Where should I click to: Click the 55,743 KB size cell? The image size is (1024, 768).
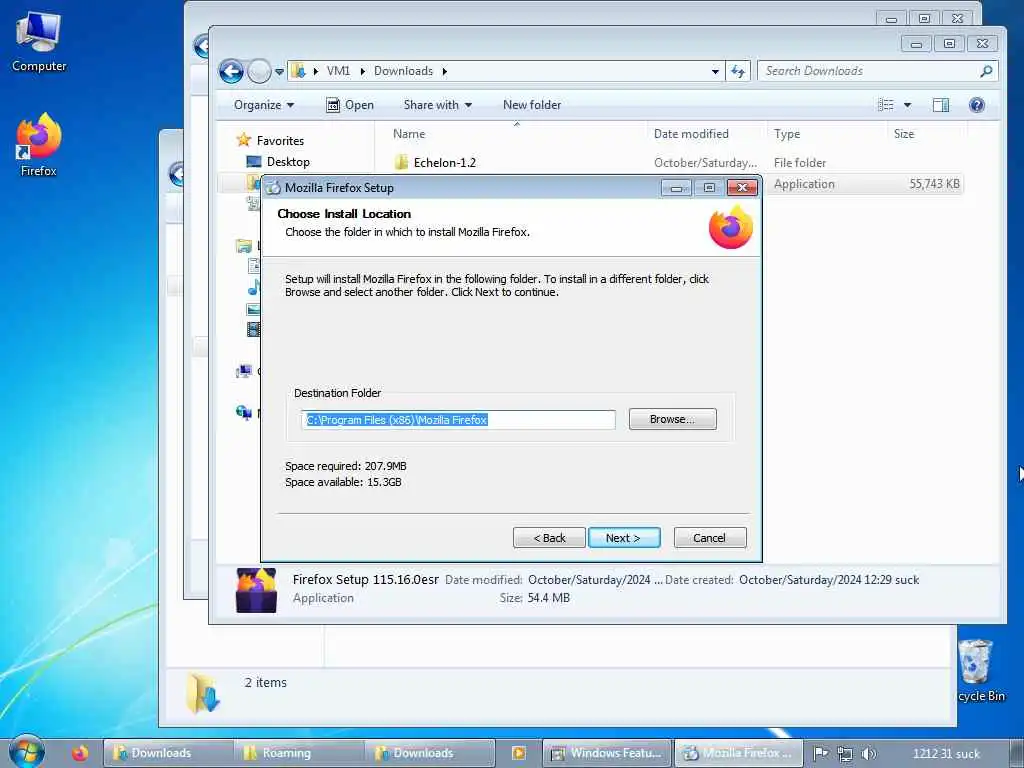[x=934, y=184]
